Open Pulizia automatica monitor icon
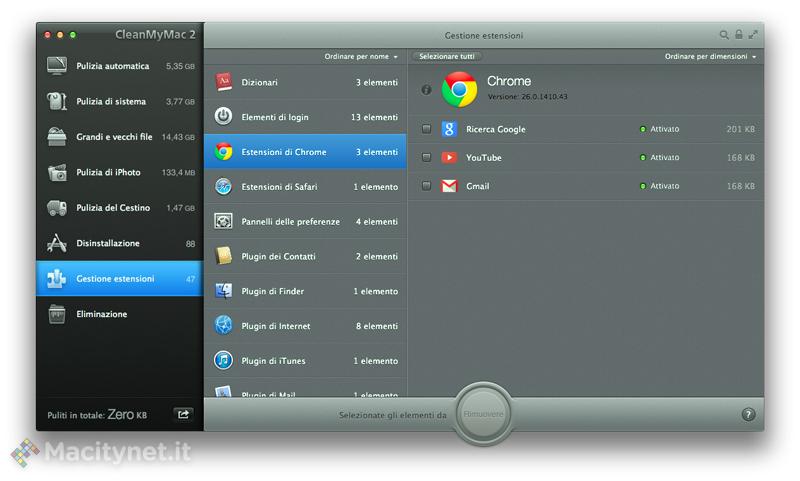The width and height of the screenshot is (800, 481). [57, 66]
